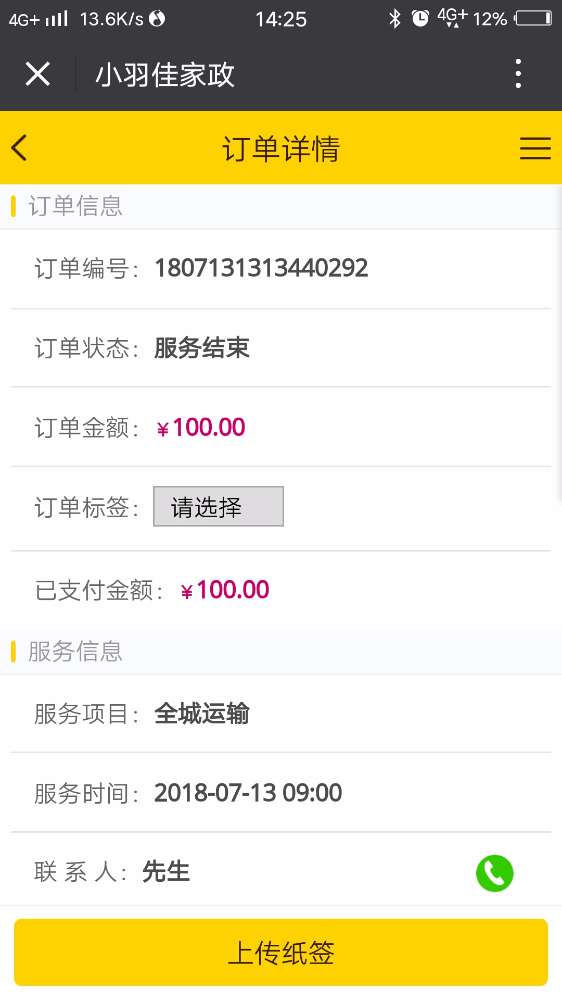Tap service time 2018-07-13 09:00

[x=248, y=793]
